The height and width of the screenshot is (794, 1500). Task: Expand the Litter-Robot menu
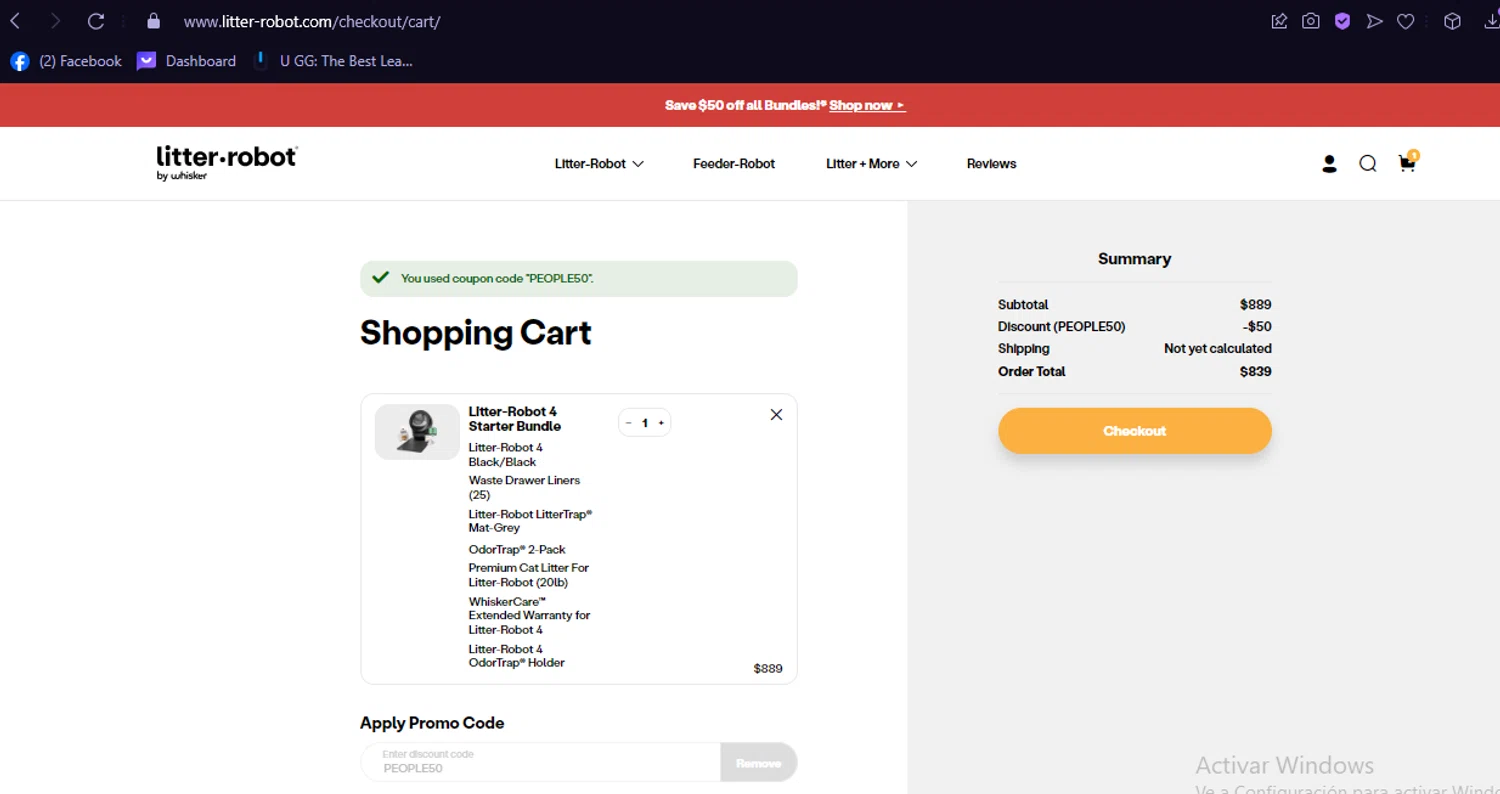599,164
